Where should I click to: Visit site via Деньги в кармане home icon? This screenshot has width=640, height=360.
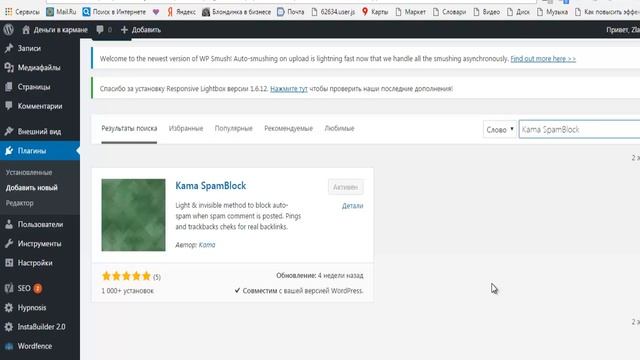26,30
